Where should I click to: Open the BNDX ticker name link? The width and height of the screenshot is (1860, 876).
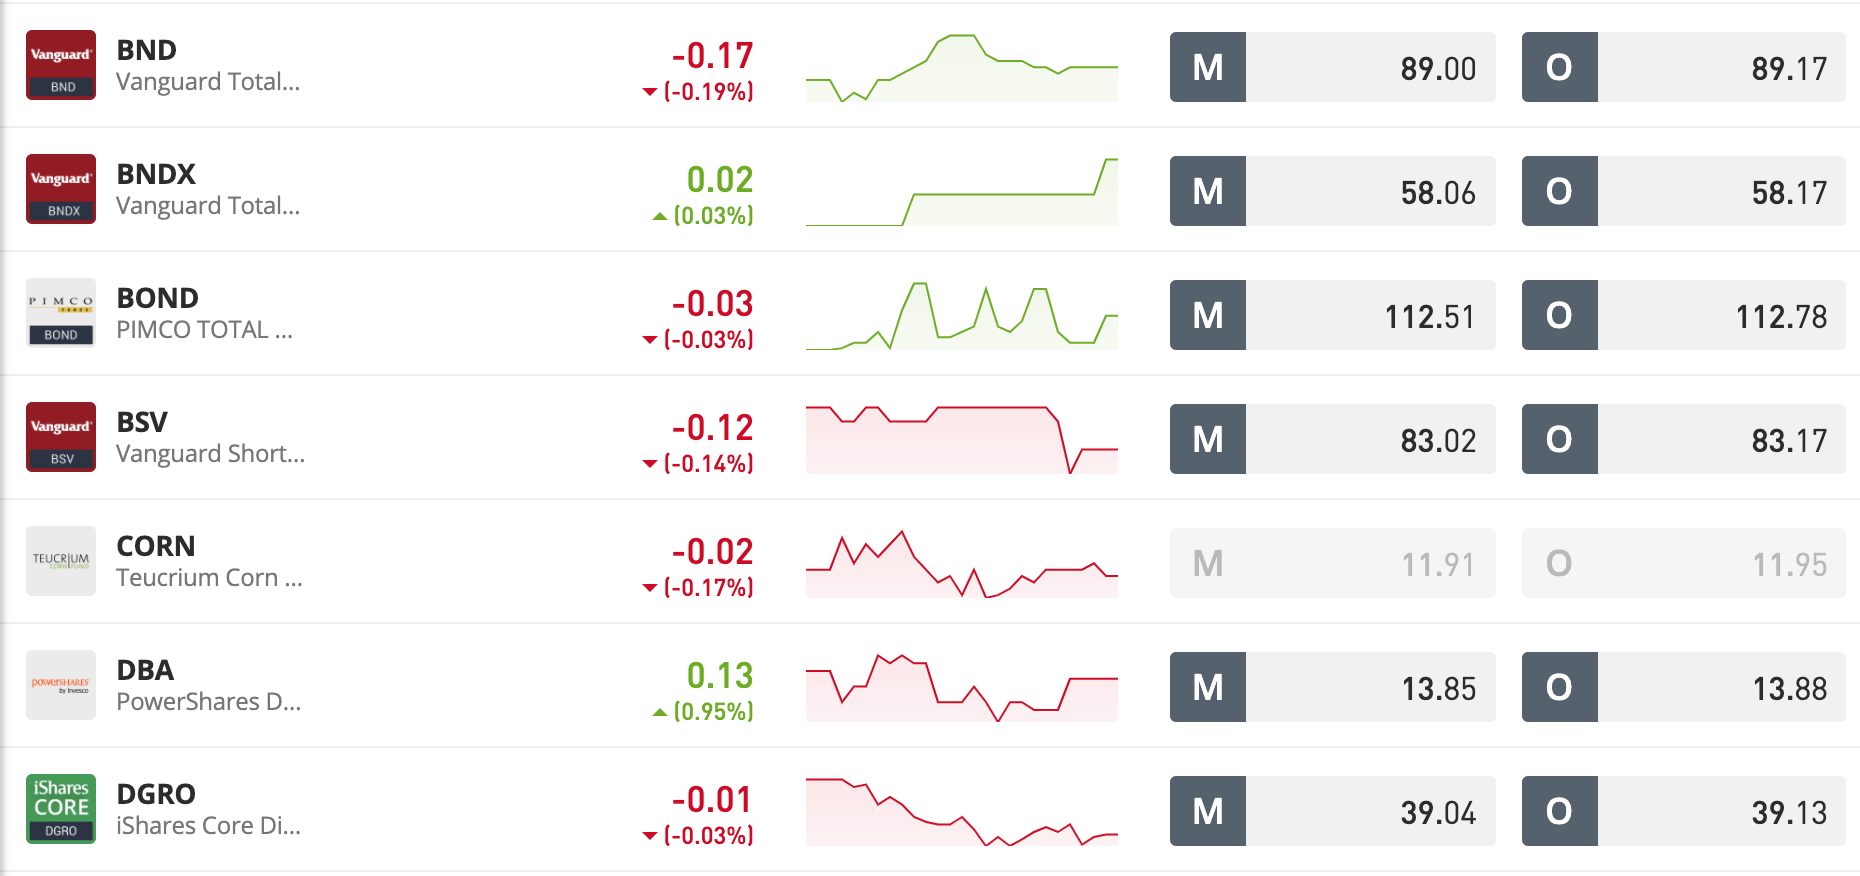(156, 174)
